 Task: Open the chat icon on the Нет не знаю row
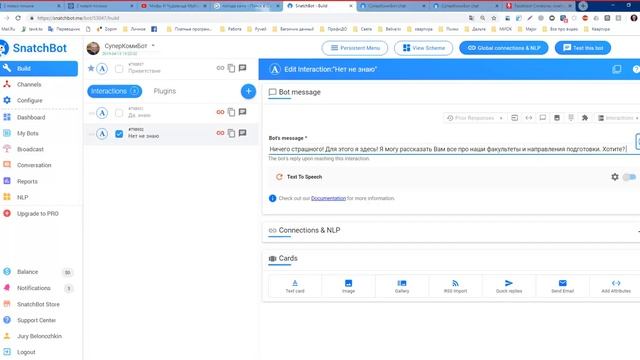pos(242,133)
